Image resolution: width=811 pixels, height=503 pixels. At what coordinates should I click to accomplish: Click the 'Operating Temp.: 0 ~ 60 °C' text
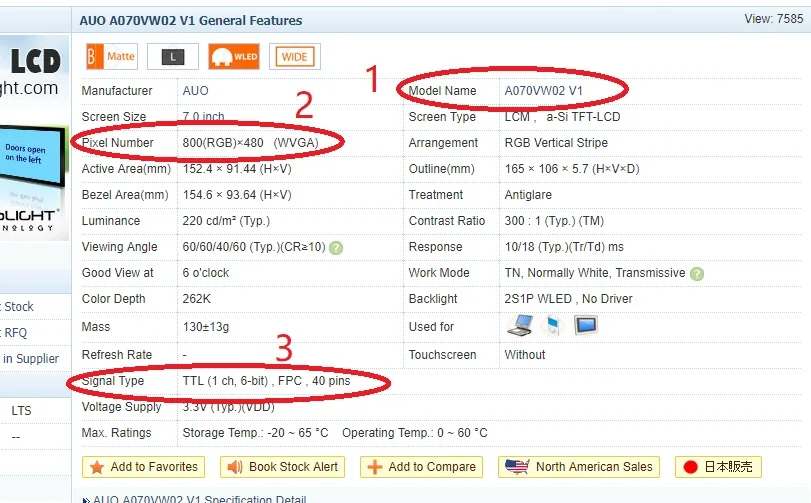tap(415, 433)
